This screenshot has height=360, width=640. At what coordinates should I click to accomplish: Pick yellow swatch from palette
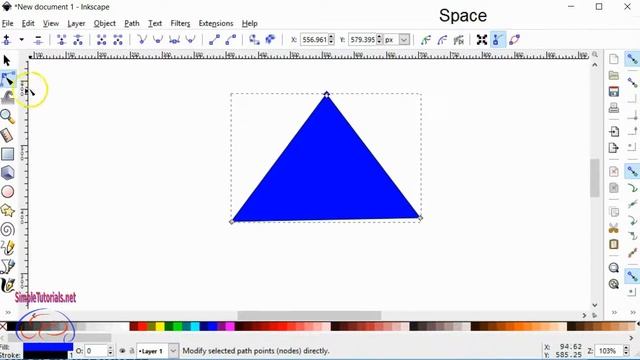pos(160,326)
